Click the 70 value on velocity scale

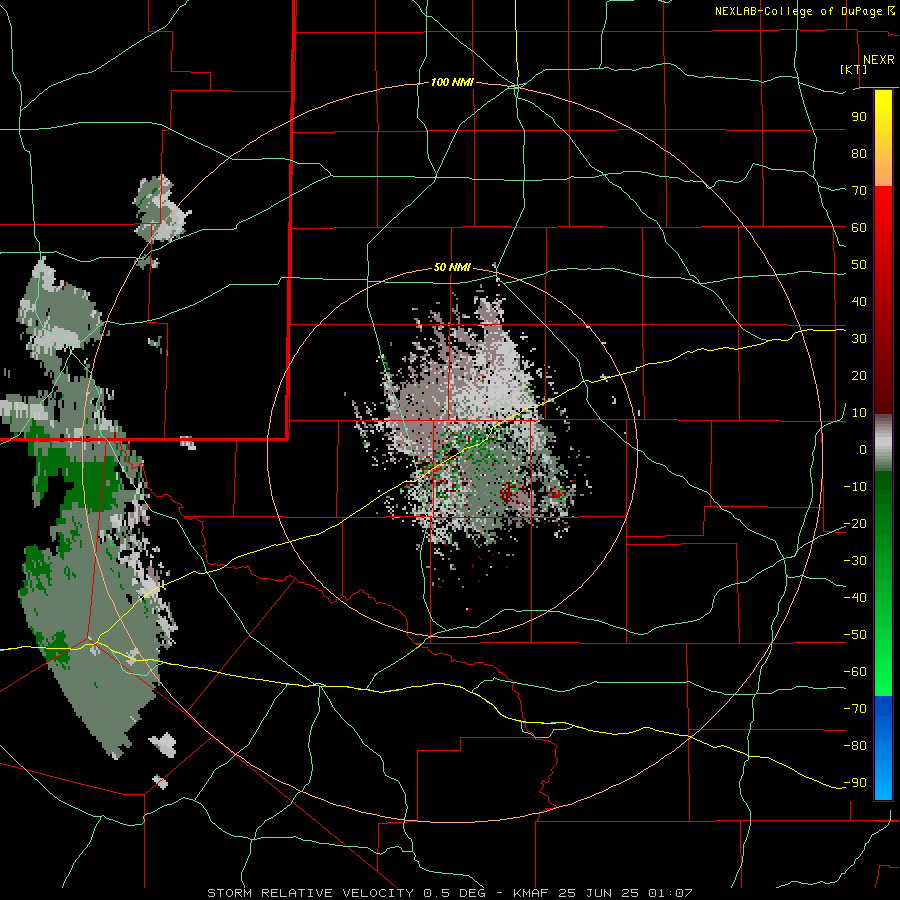(859, 191)
